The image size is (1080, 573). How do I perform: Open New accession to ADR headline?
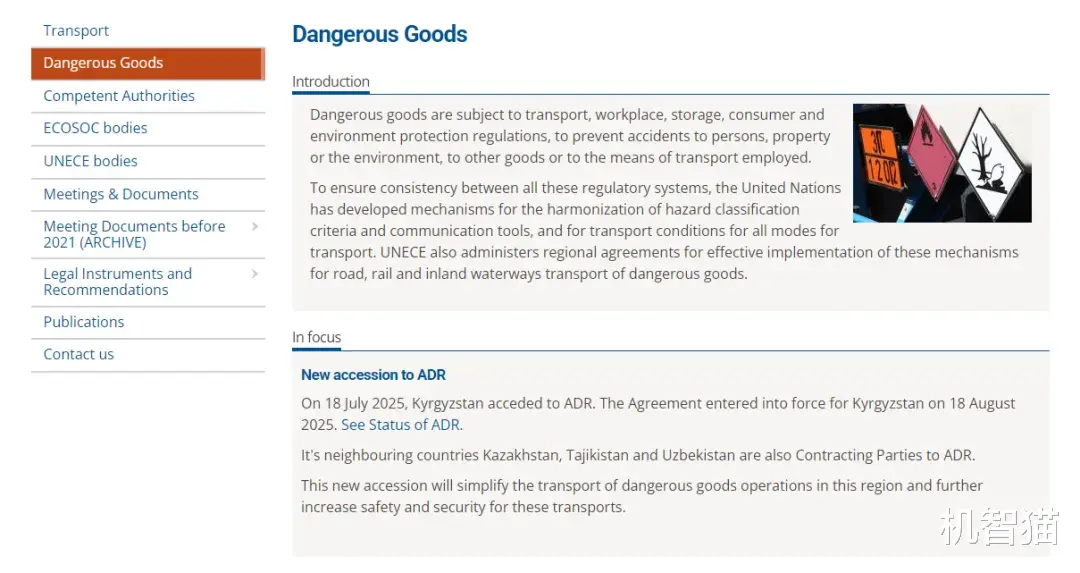373,375
